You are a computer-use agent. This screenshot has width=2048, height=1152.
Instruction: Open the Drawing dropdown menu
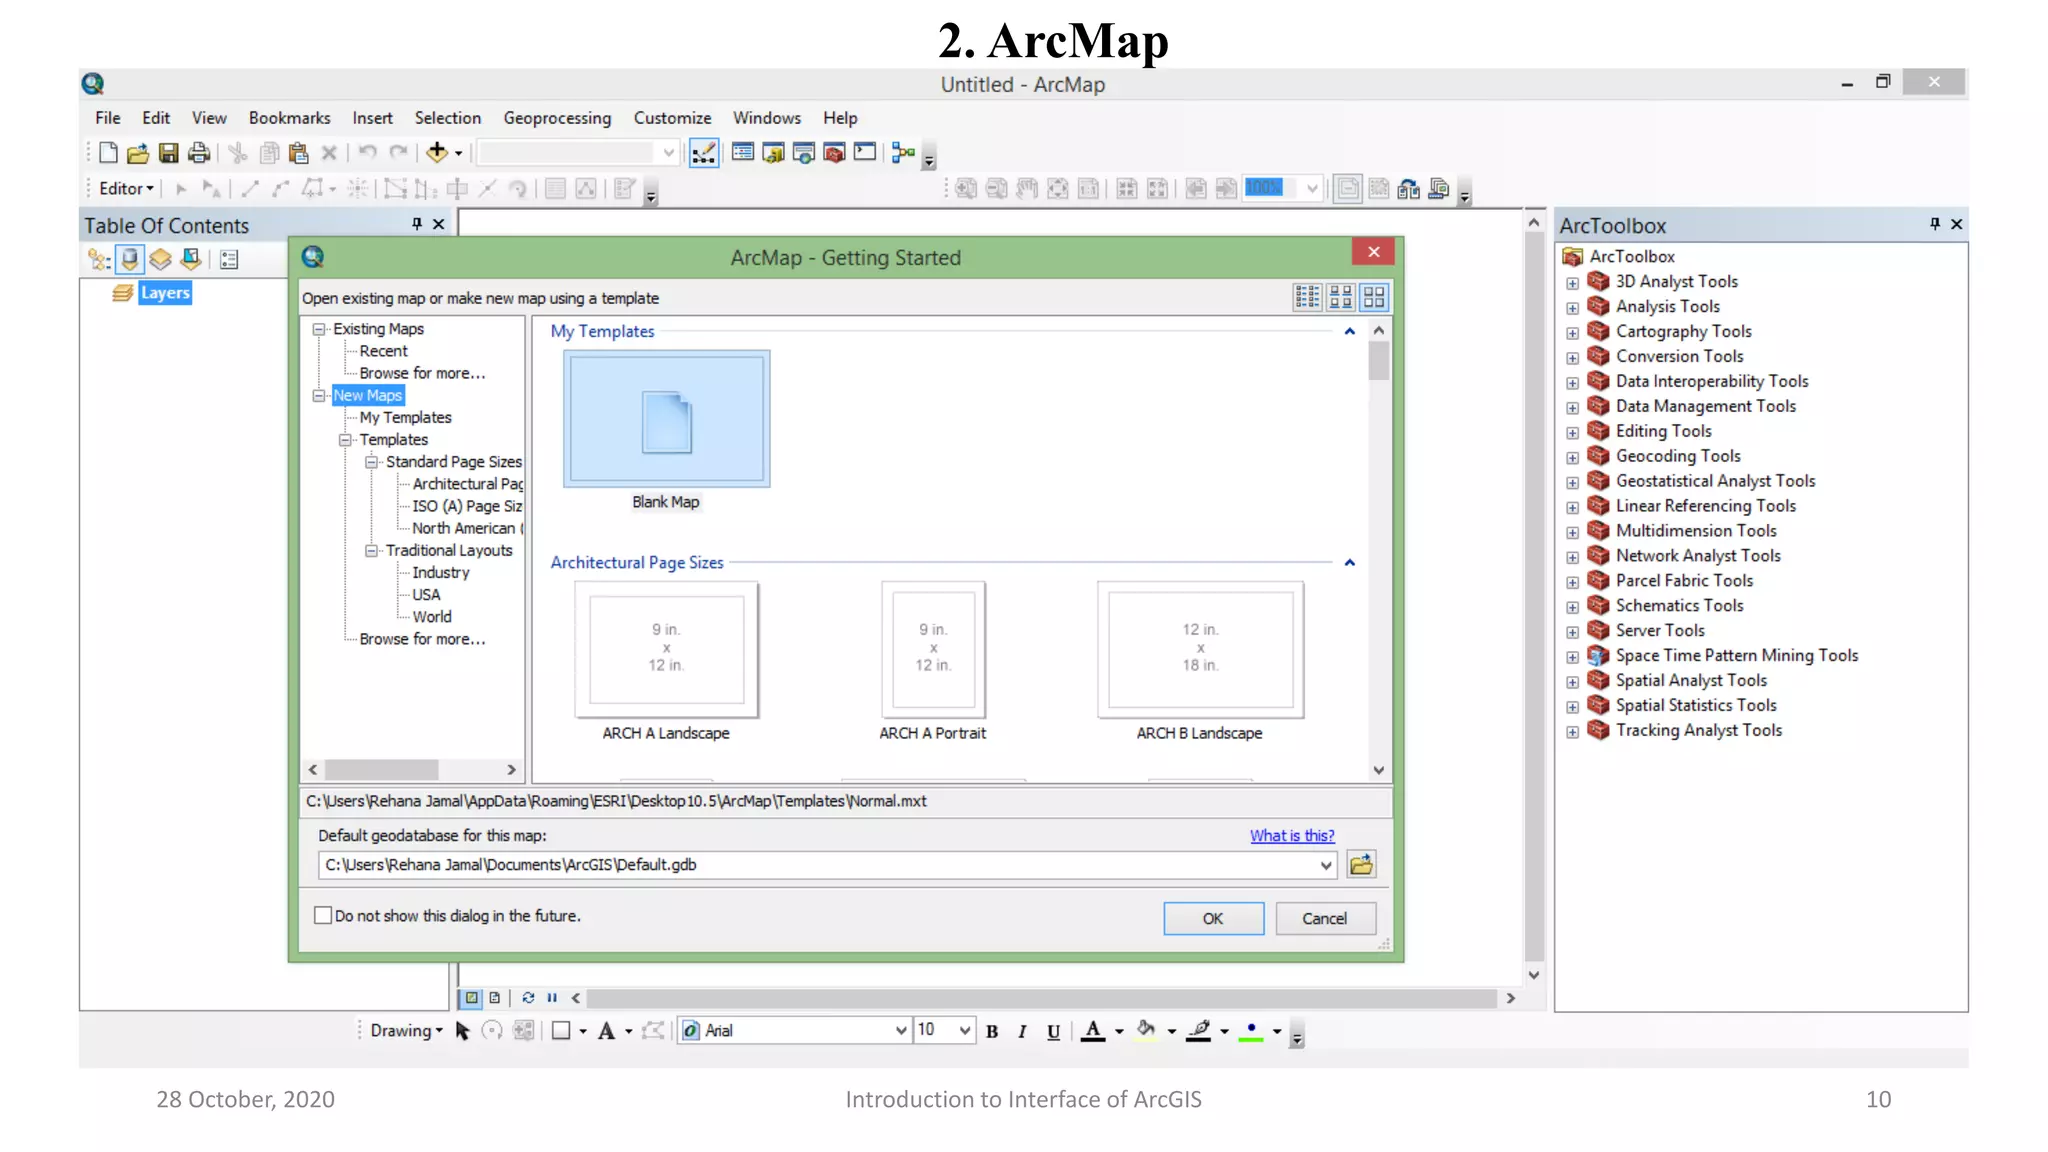coord(406,1031)
